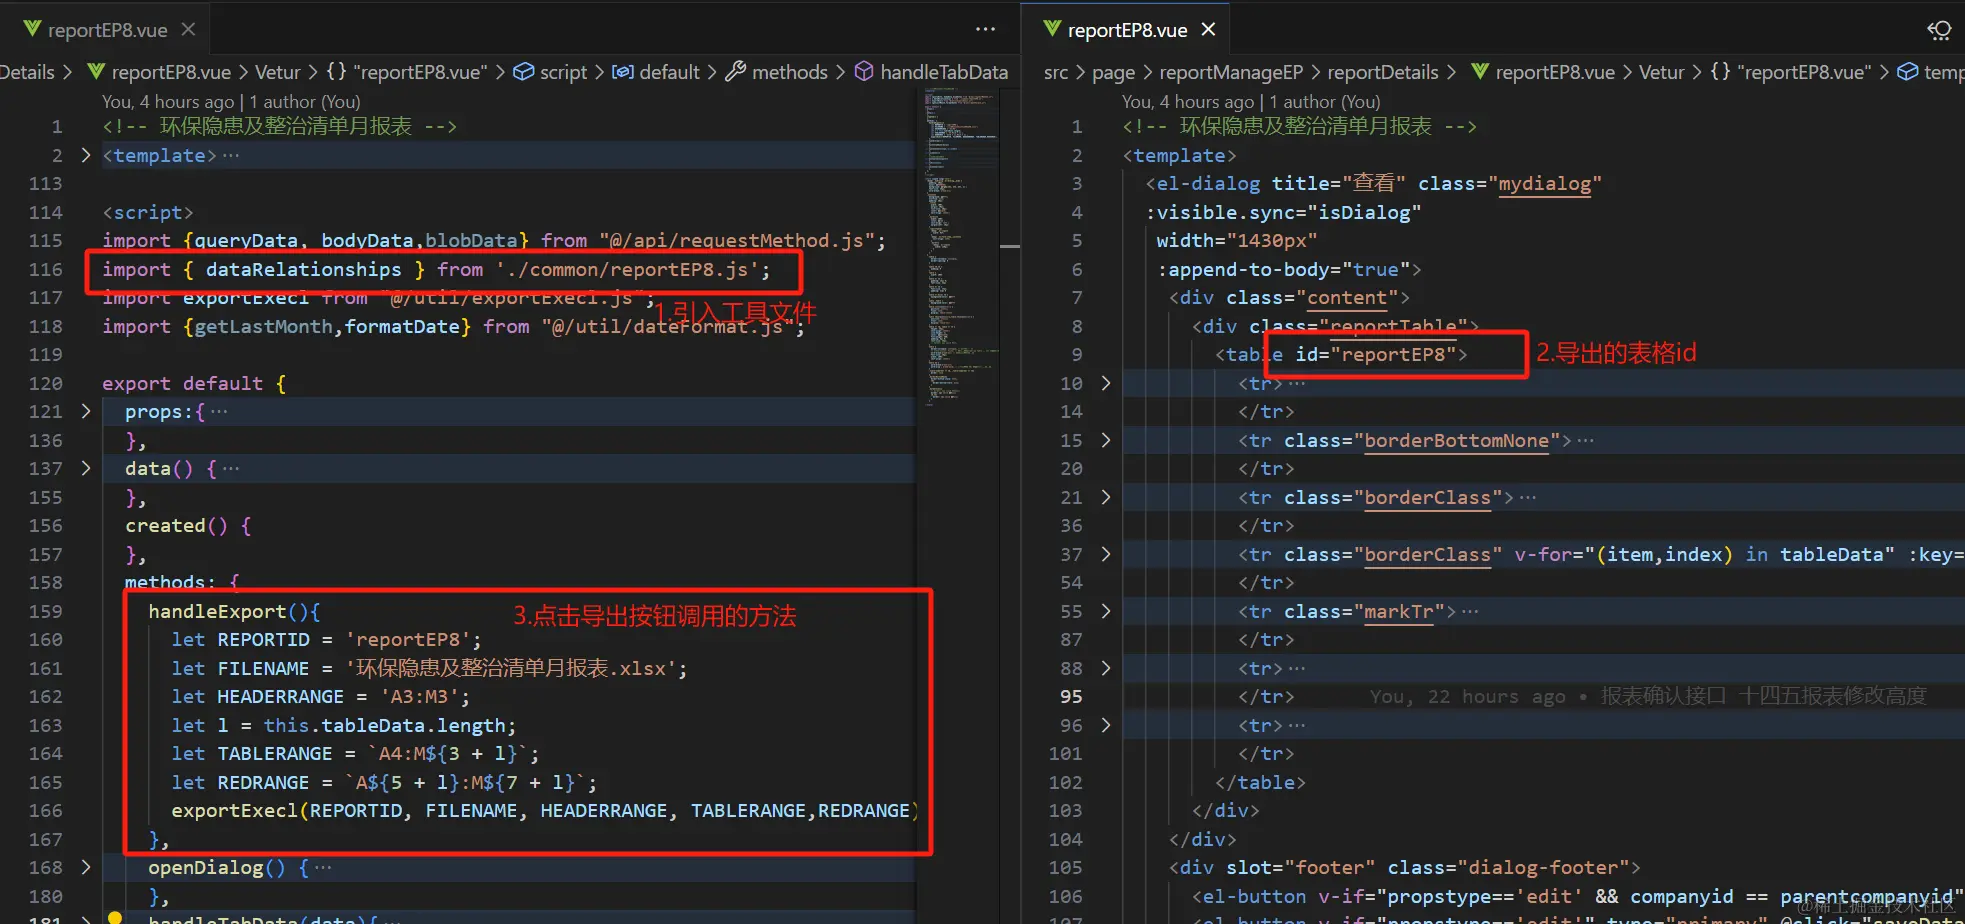
Task: Expand the folded props block at line 121
Action: (x=86, y=411)
